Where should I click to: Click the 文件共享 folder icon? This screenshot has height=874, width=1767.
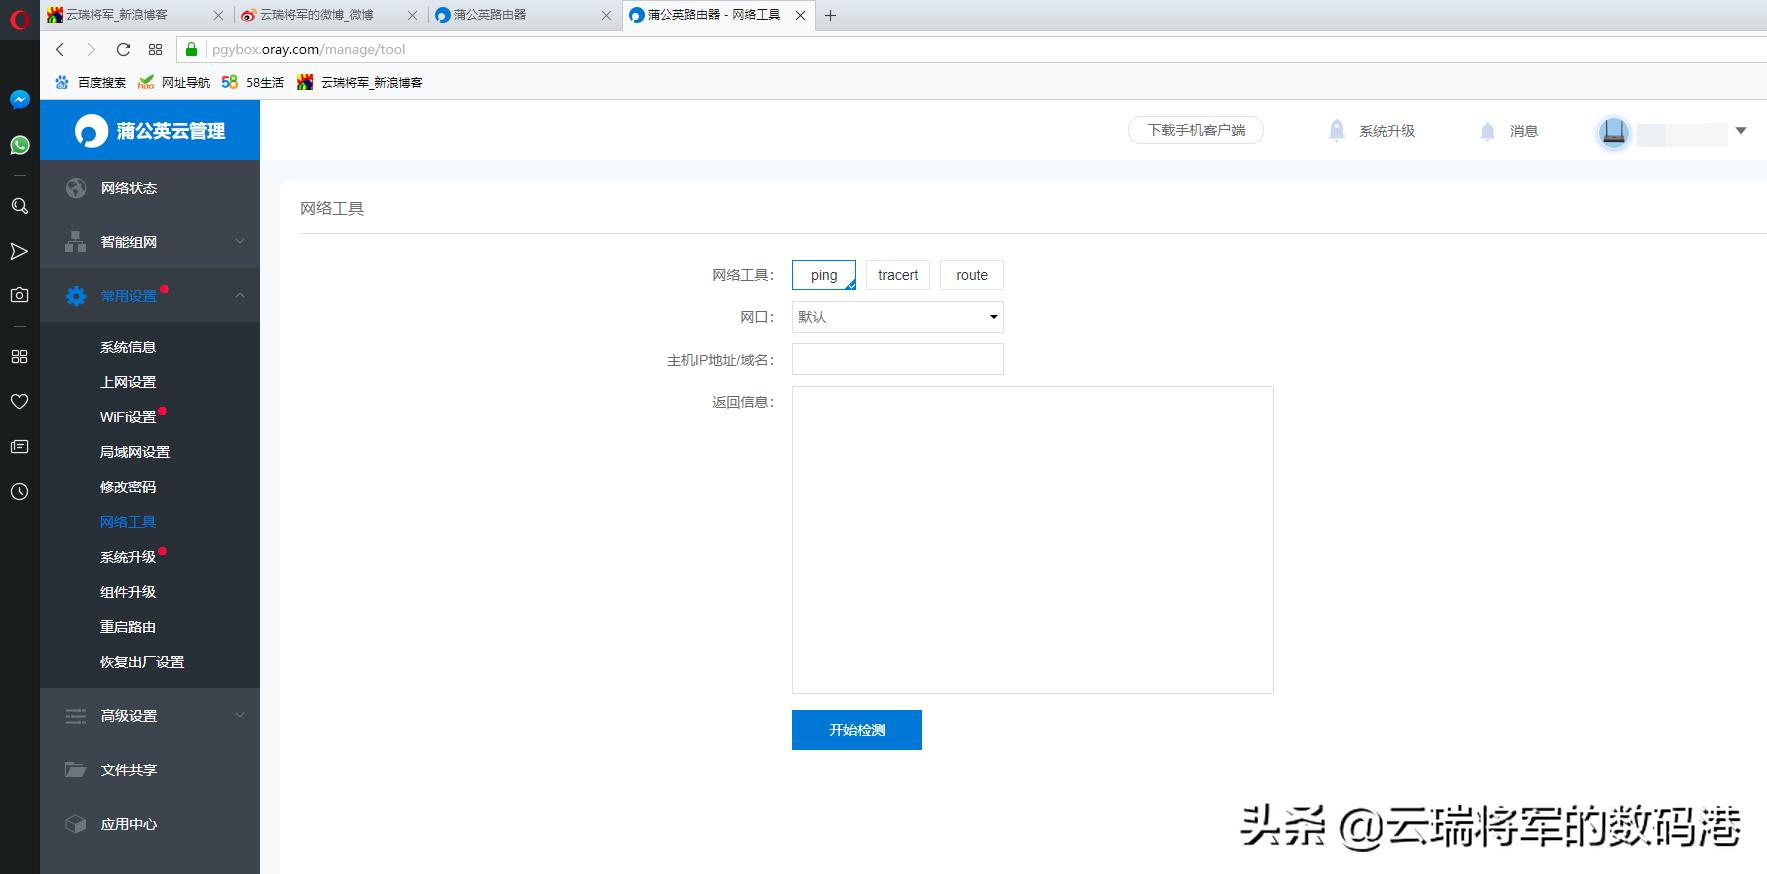(x=76, y=770)
